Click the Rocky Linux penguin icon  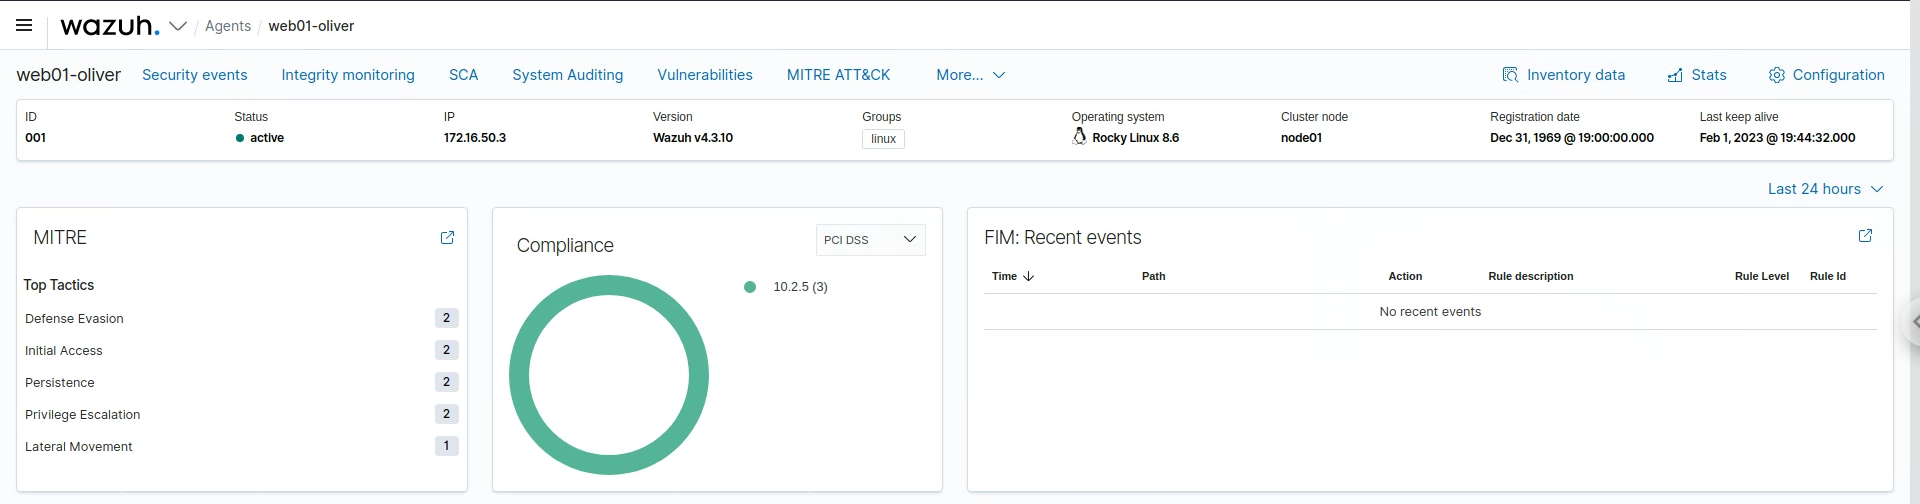pyautogui.click(x=1079, y=136)
